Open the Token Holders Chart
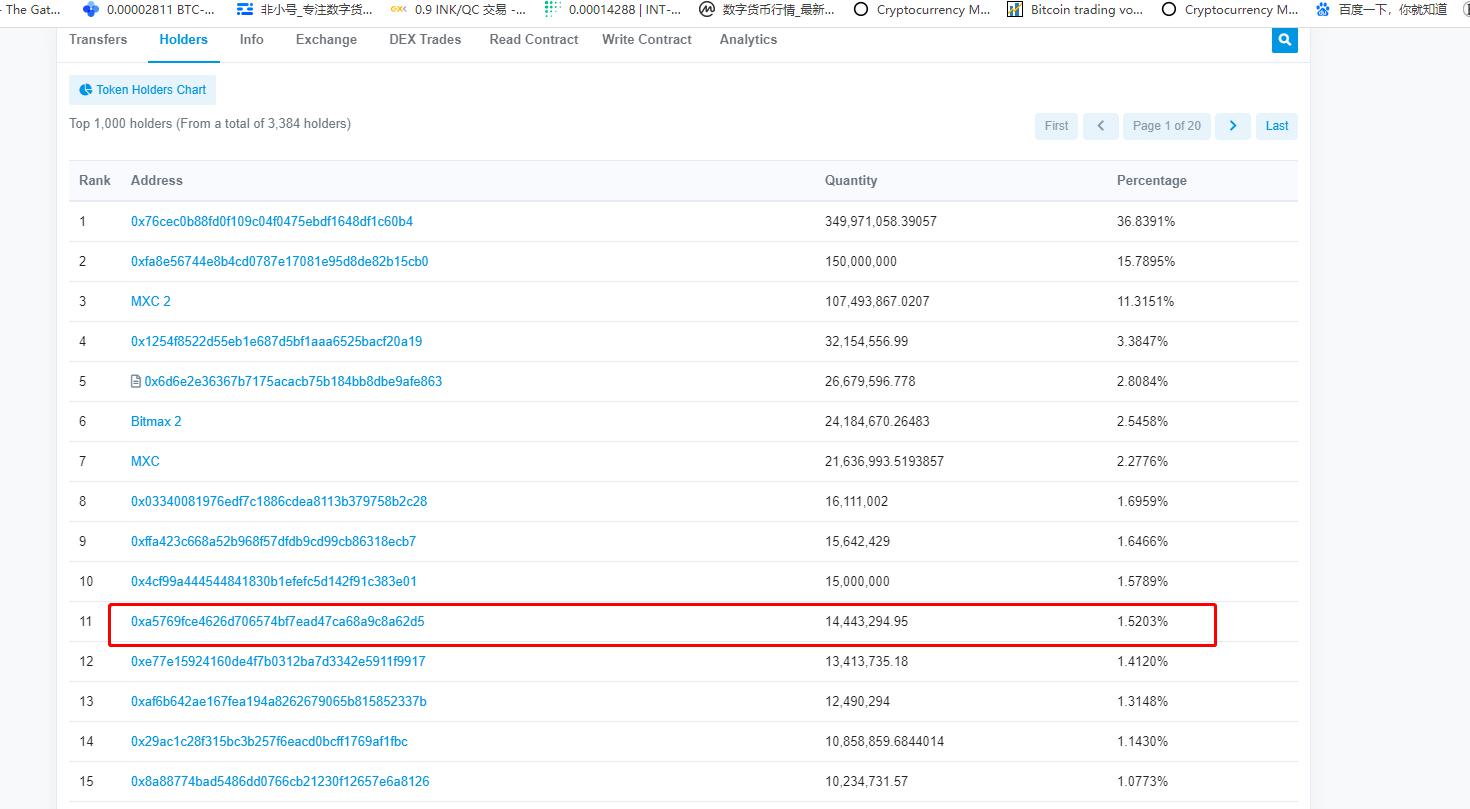 142,90
